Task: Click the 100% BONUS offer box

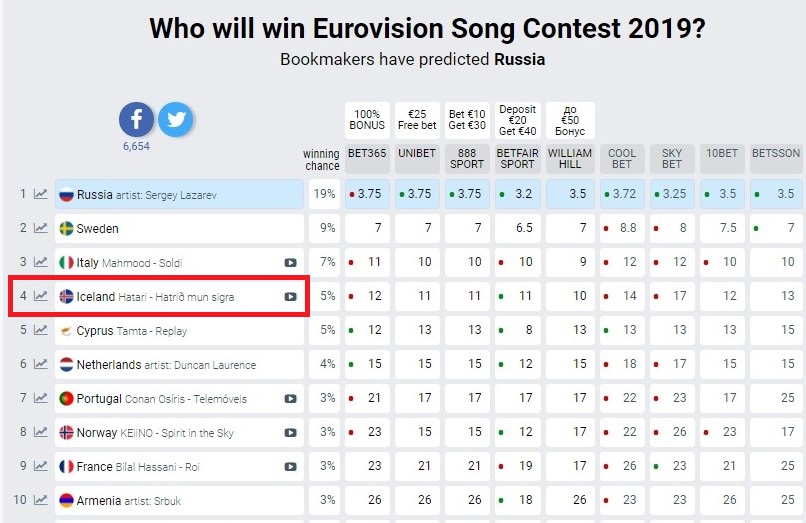Action: (x=367, y=120)
